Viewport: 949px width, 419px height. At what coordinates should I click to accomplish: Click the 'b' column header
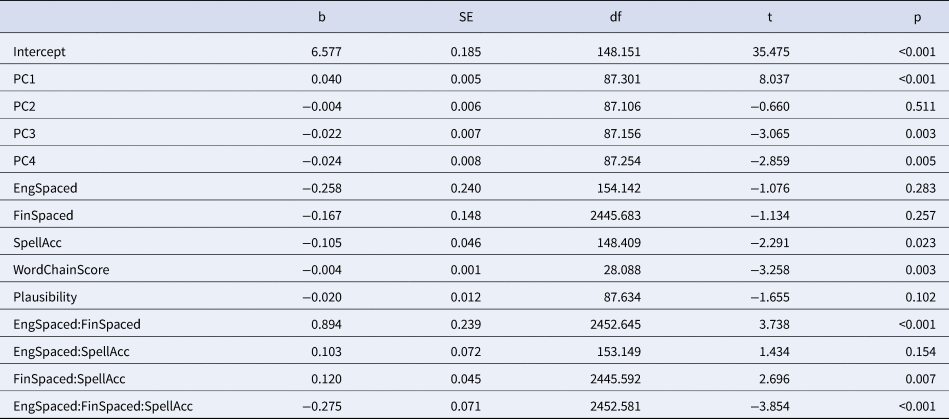pyautogui.click(x=322, y=17)
